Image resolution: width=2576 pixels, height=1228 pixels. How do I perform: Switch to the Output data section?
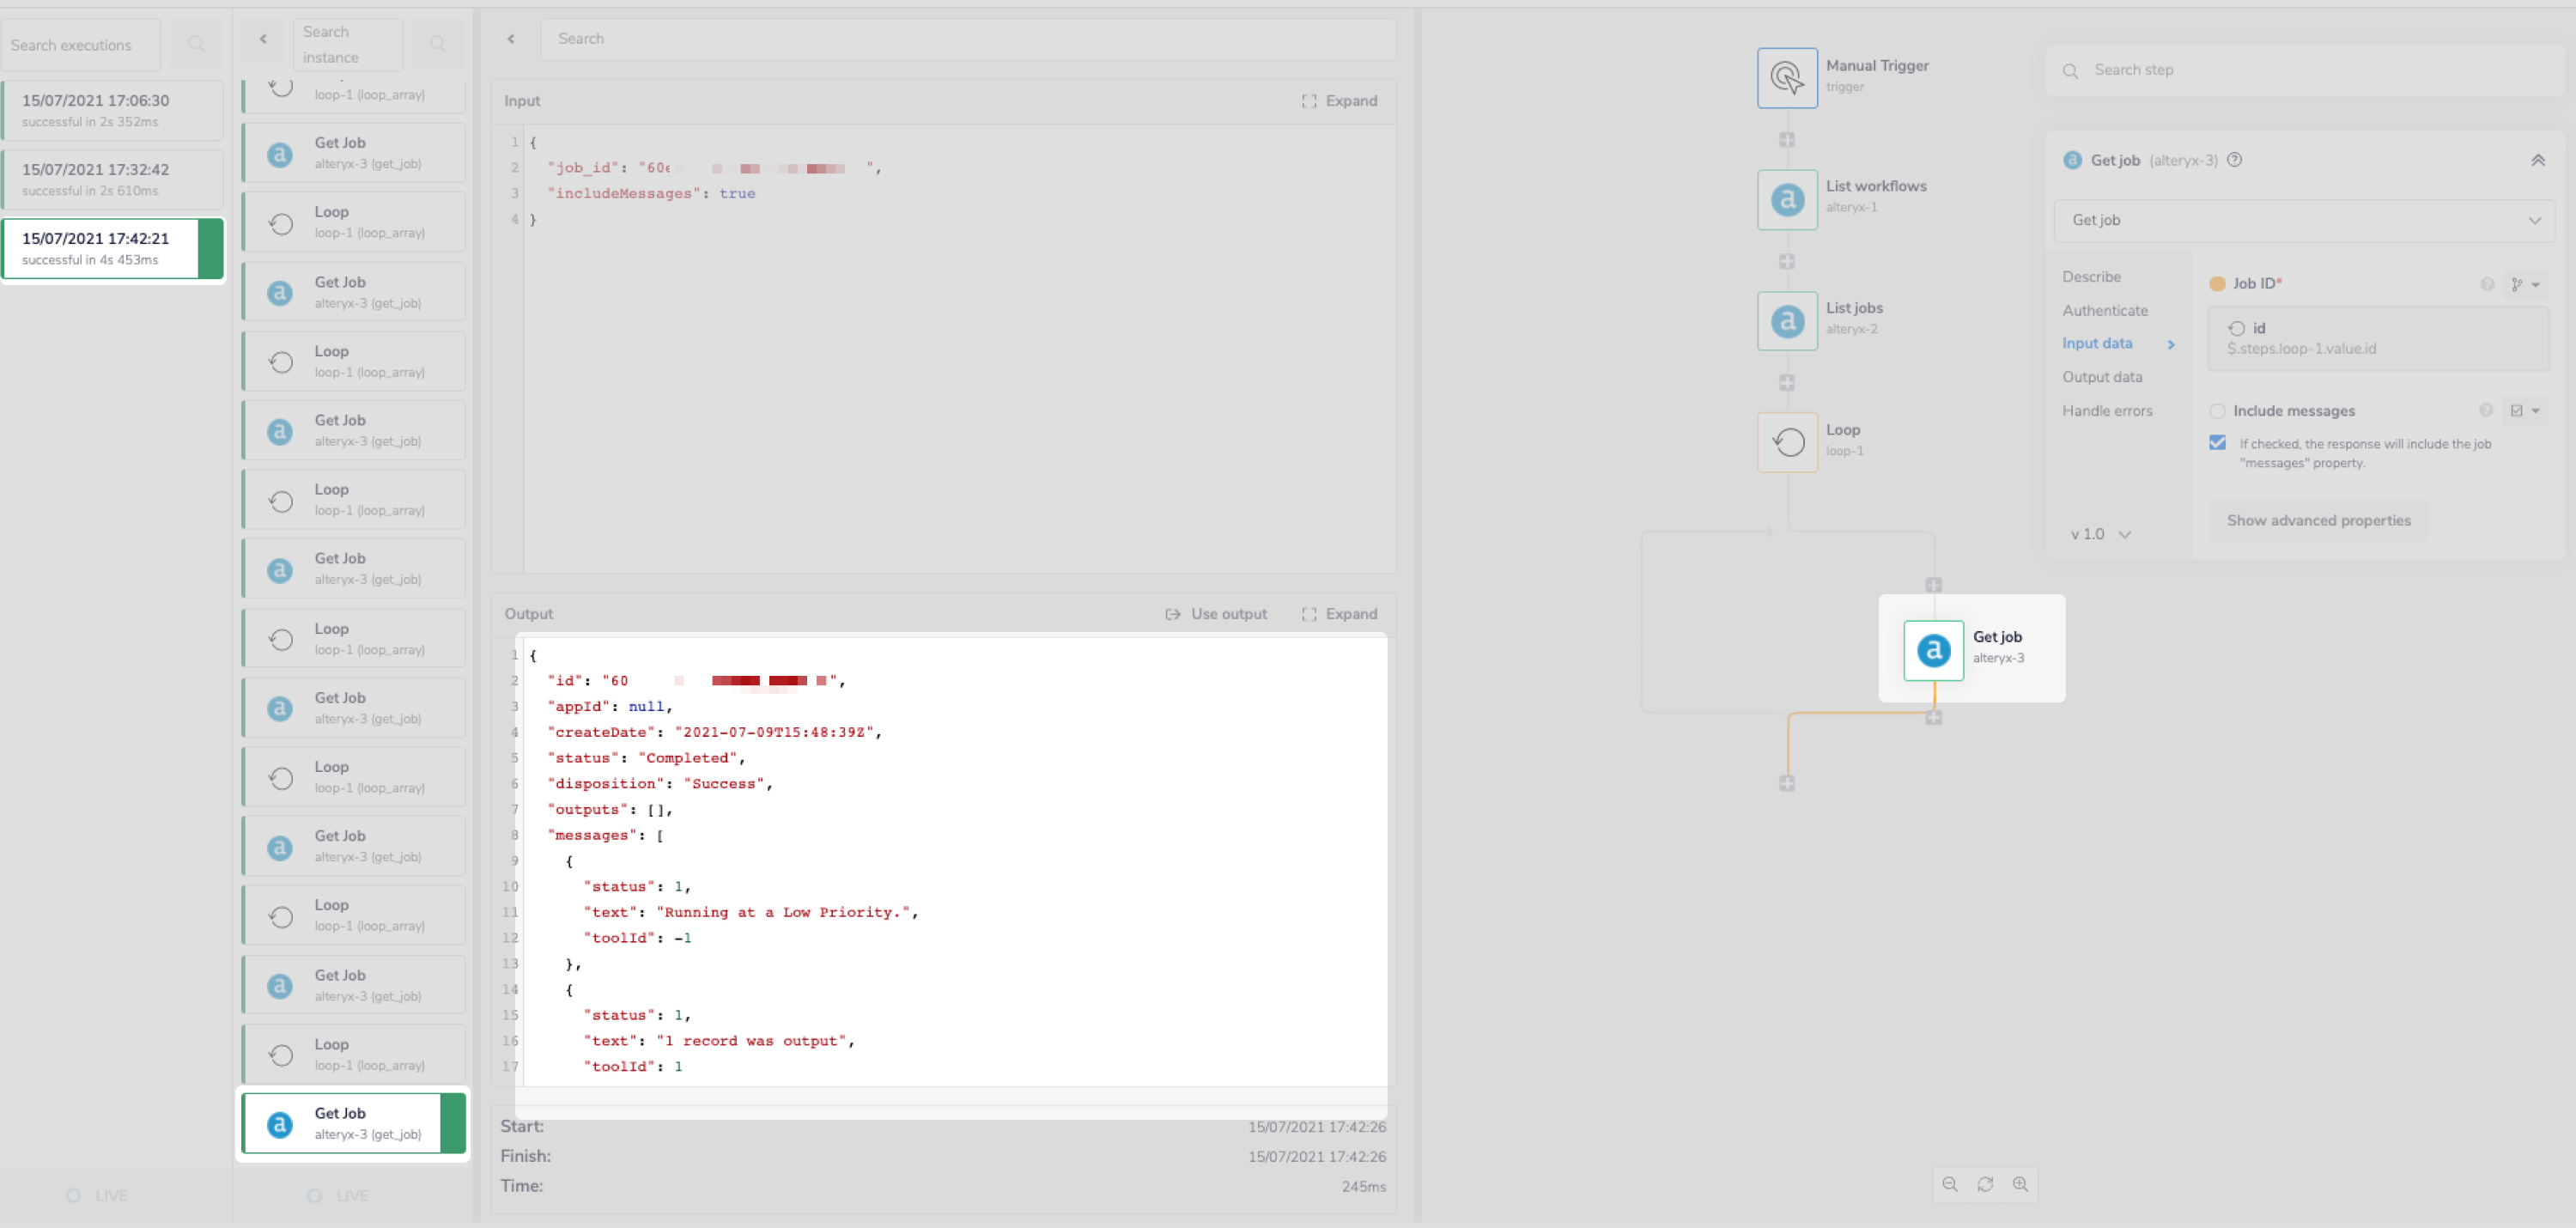pyautogui.click(x=2102, y=377)
